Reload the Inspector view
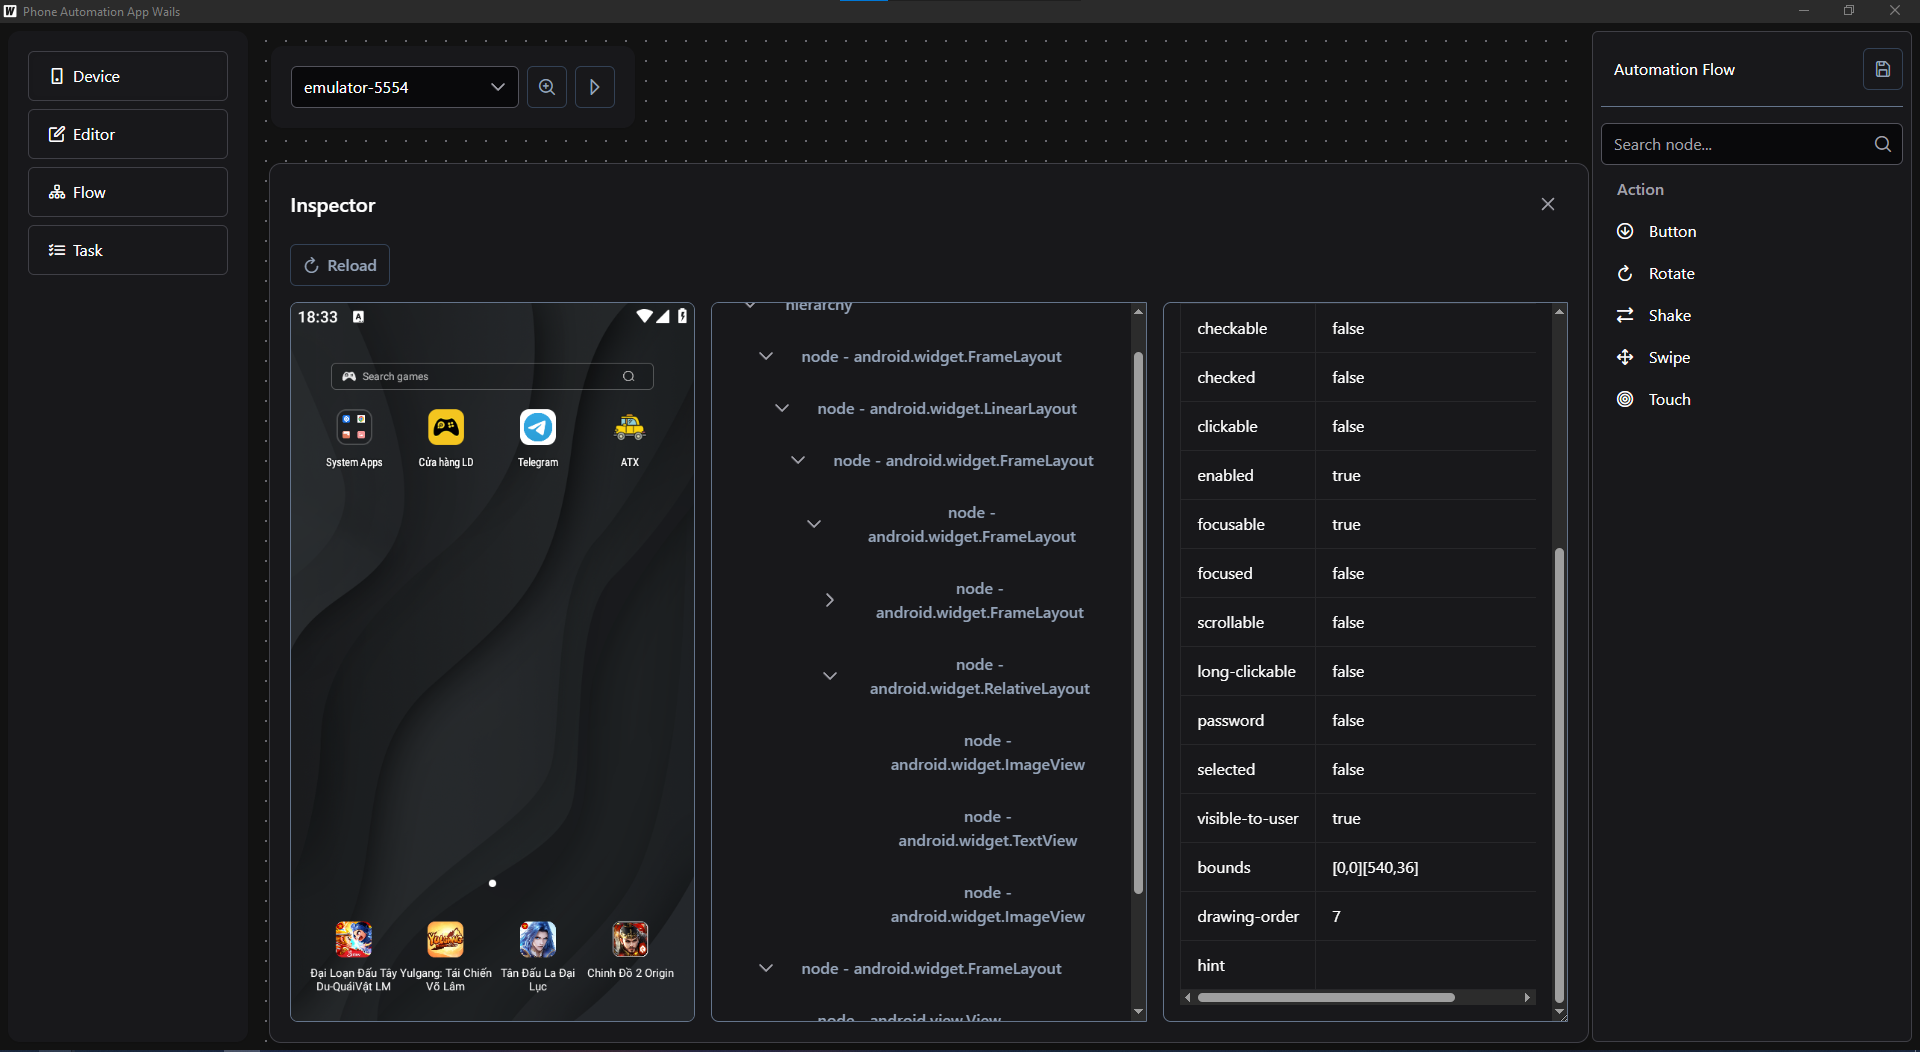1920x1052 pixels. point(340,265)
